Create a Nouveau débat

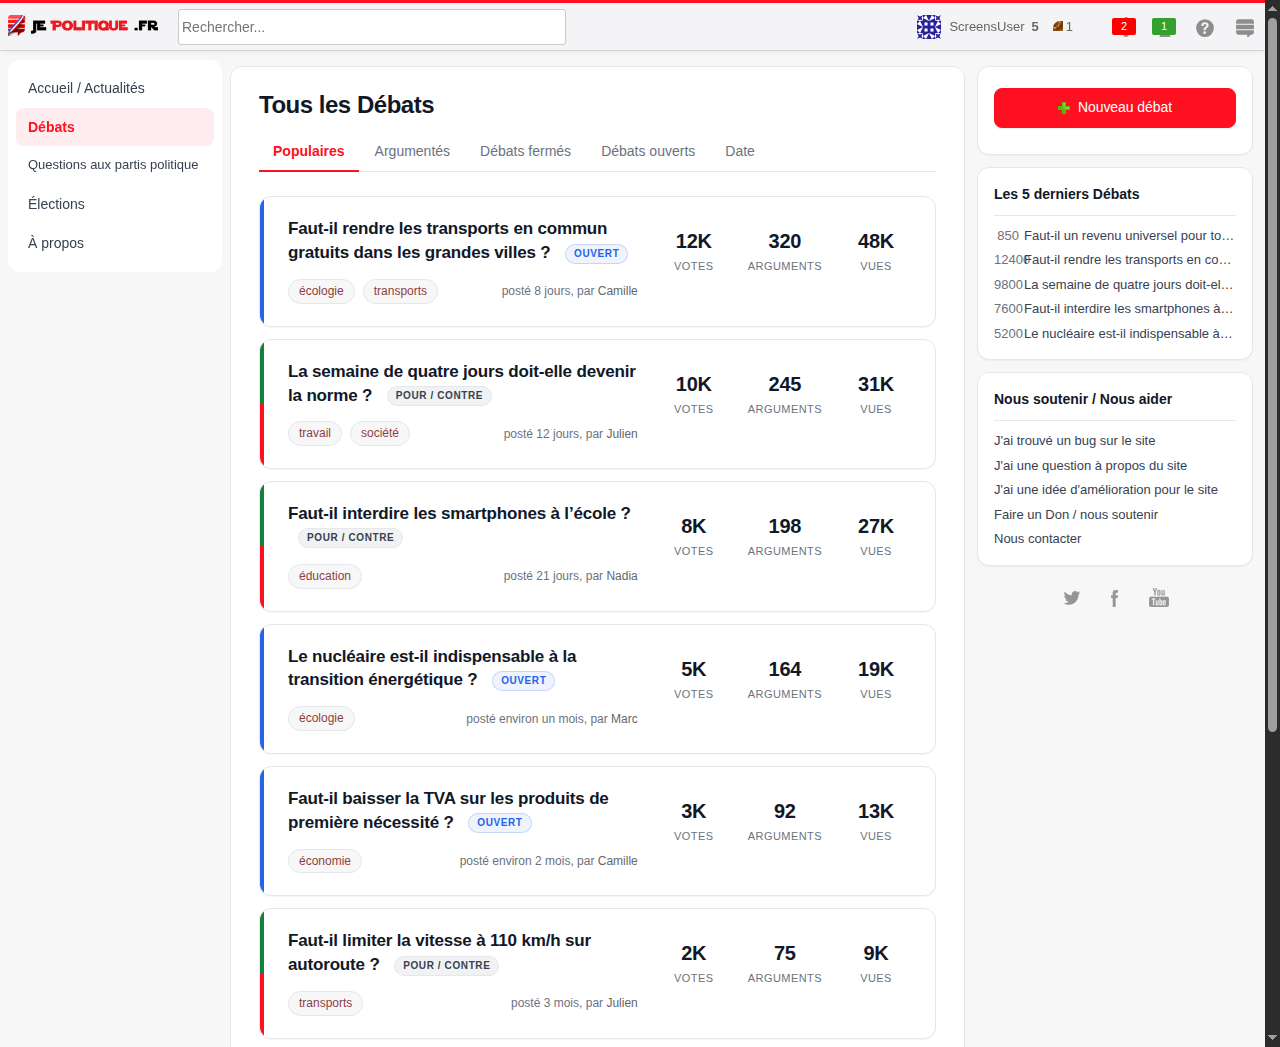[1115, 108]
